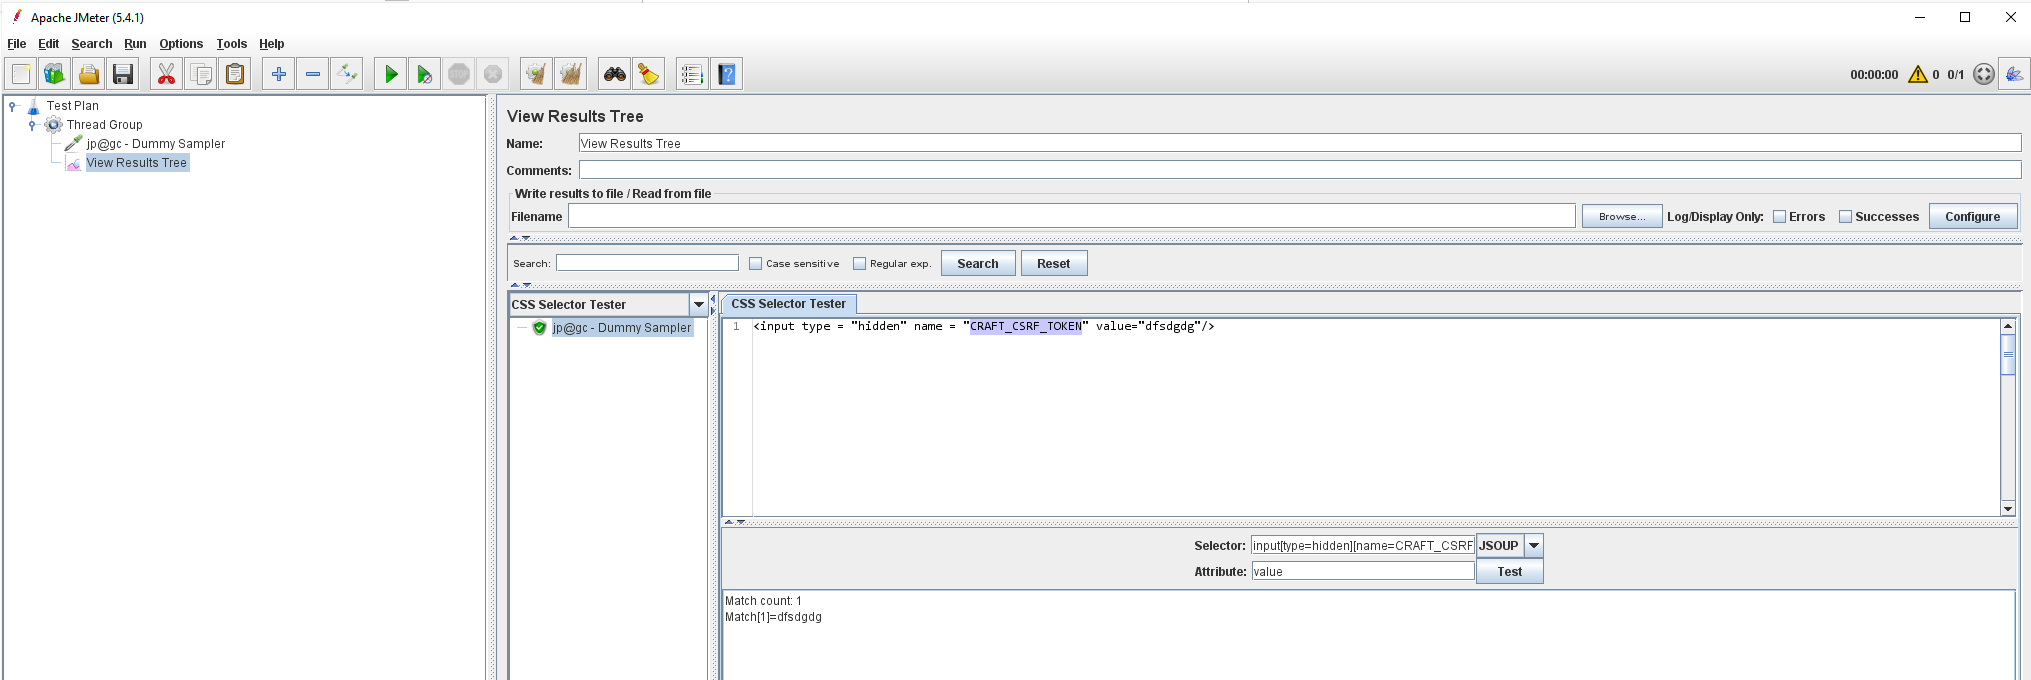Click the Browse... button
Image resolution: width=2031 pixels, height=680 pixels.
click(x=1622, y=217)
